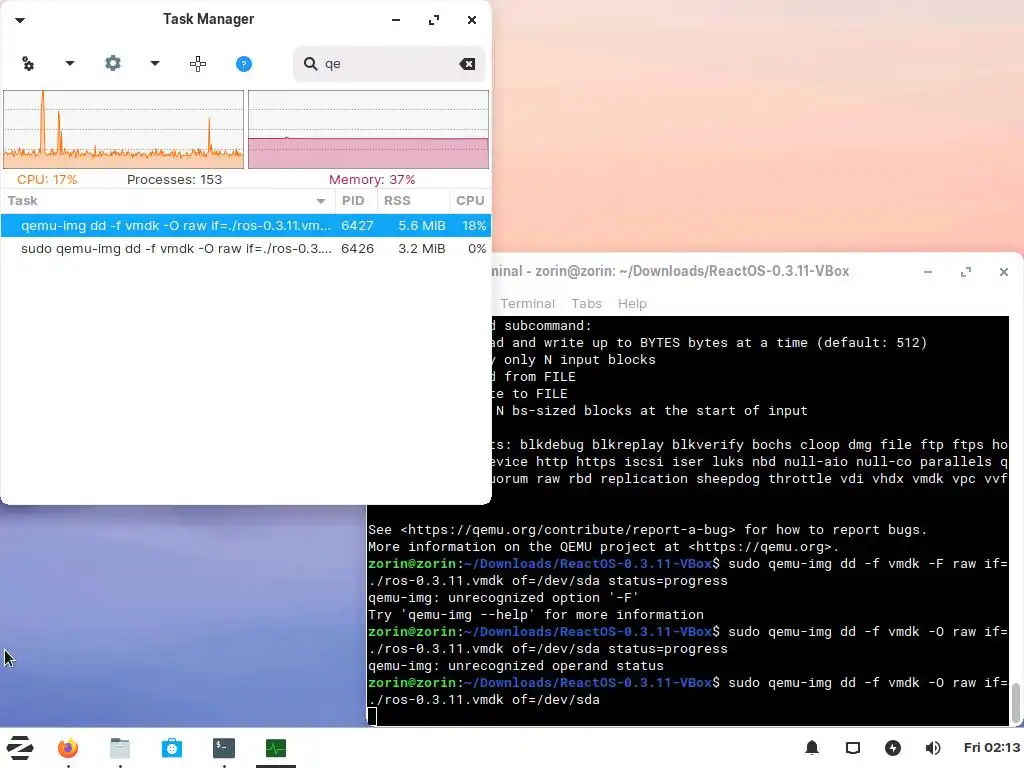Open the Software store from taskbar

[172, 748]
